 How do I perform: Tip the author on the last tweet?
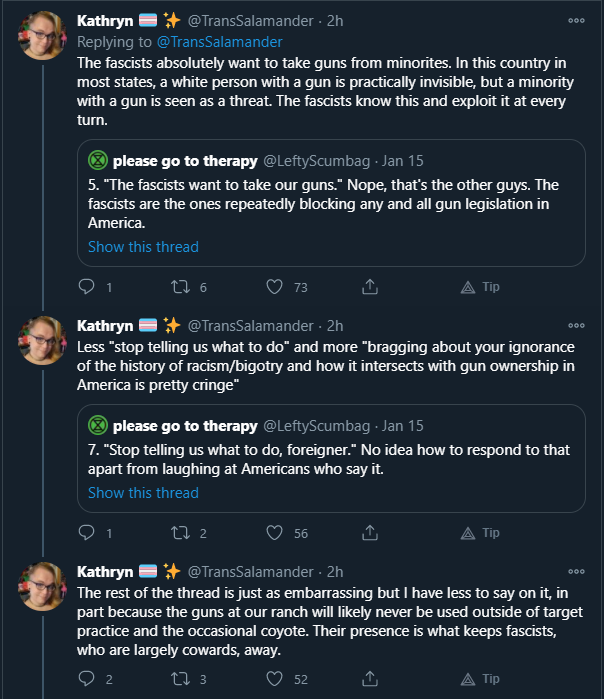pyautogui.click(x=480, y=678)
